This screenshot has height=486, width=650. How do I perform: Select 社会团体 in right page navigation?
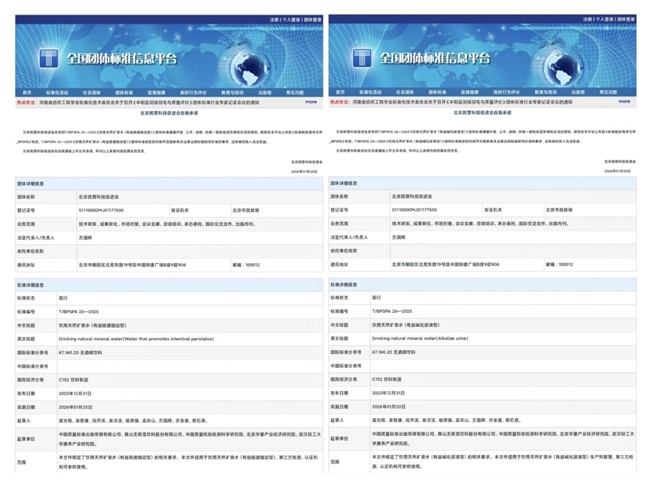[x=405, y=92]
